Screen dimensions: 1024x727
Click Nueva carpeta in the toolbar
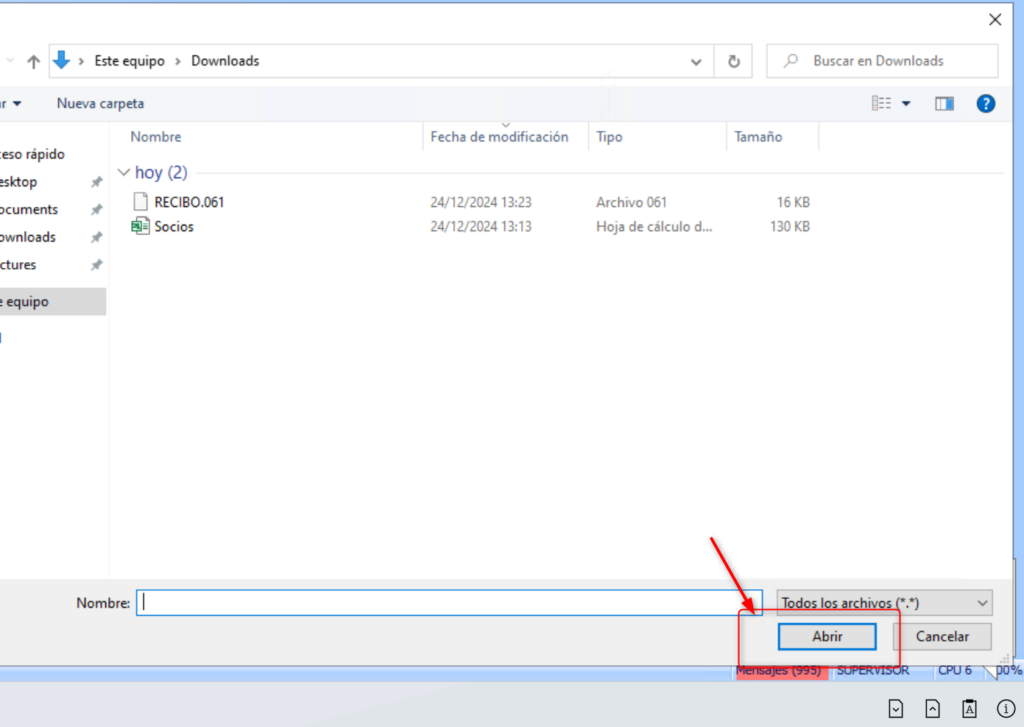point(100,103)
